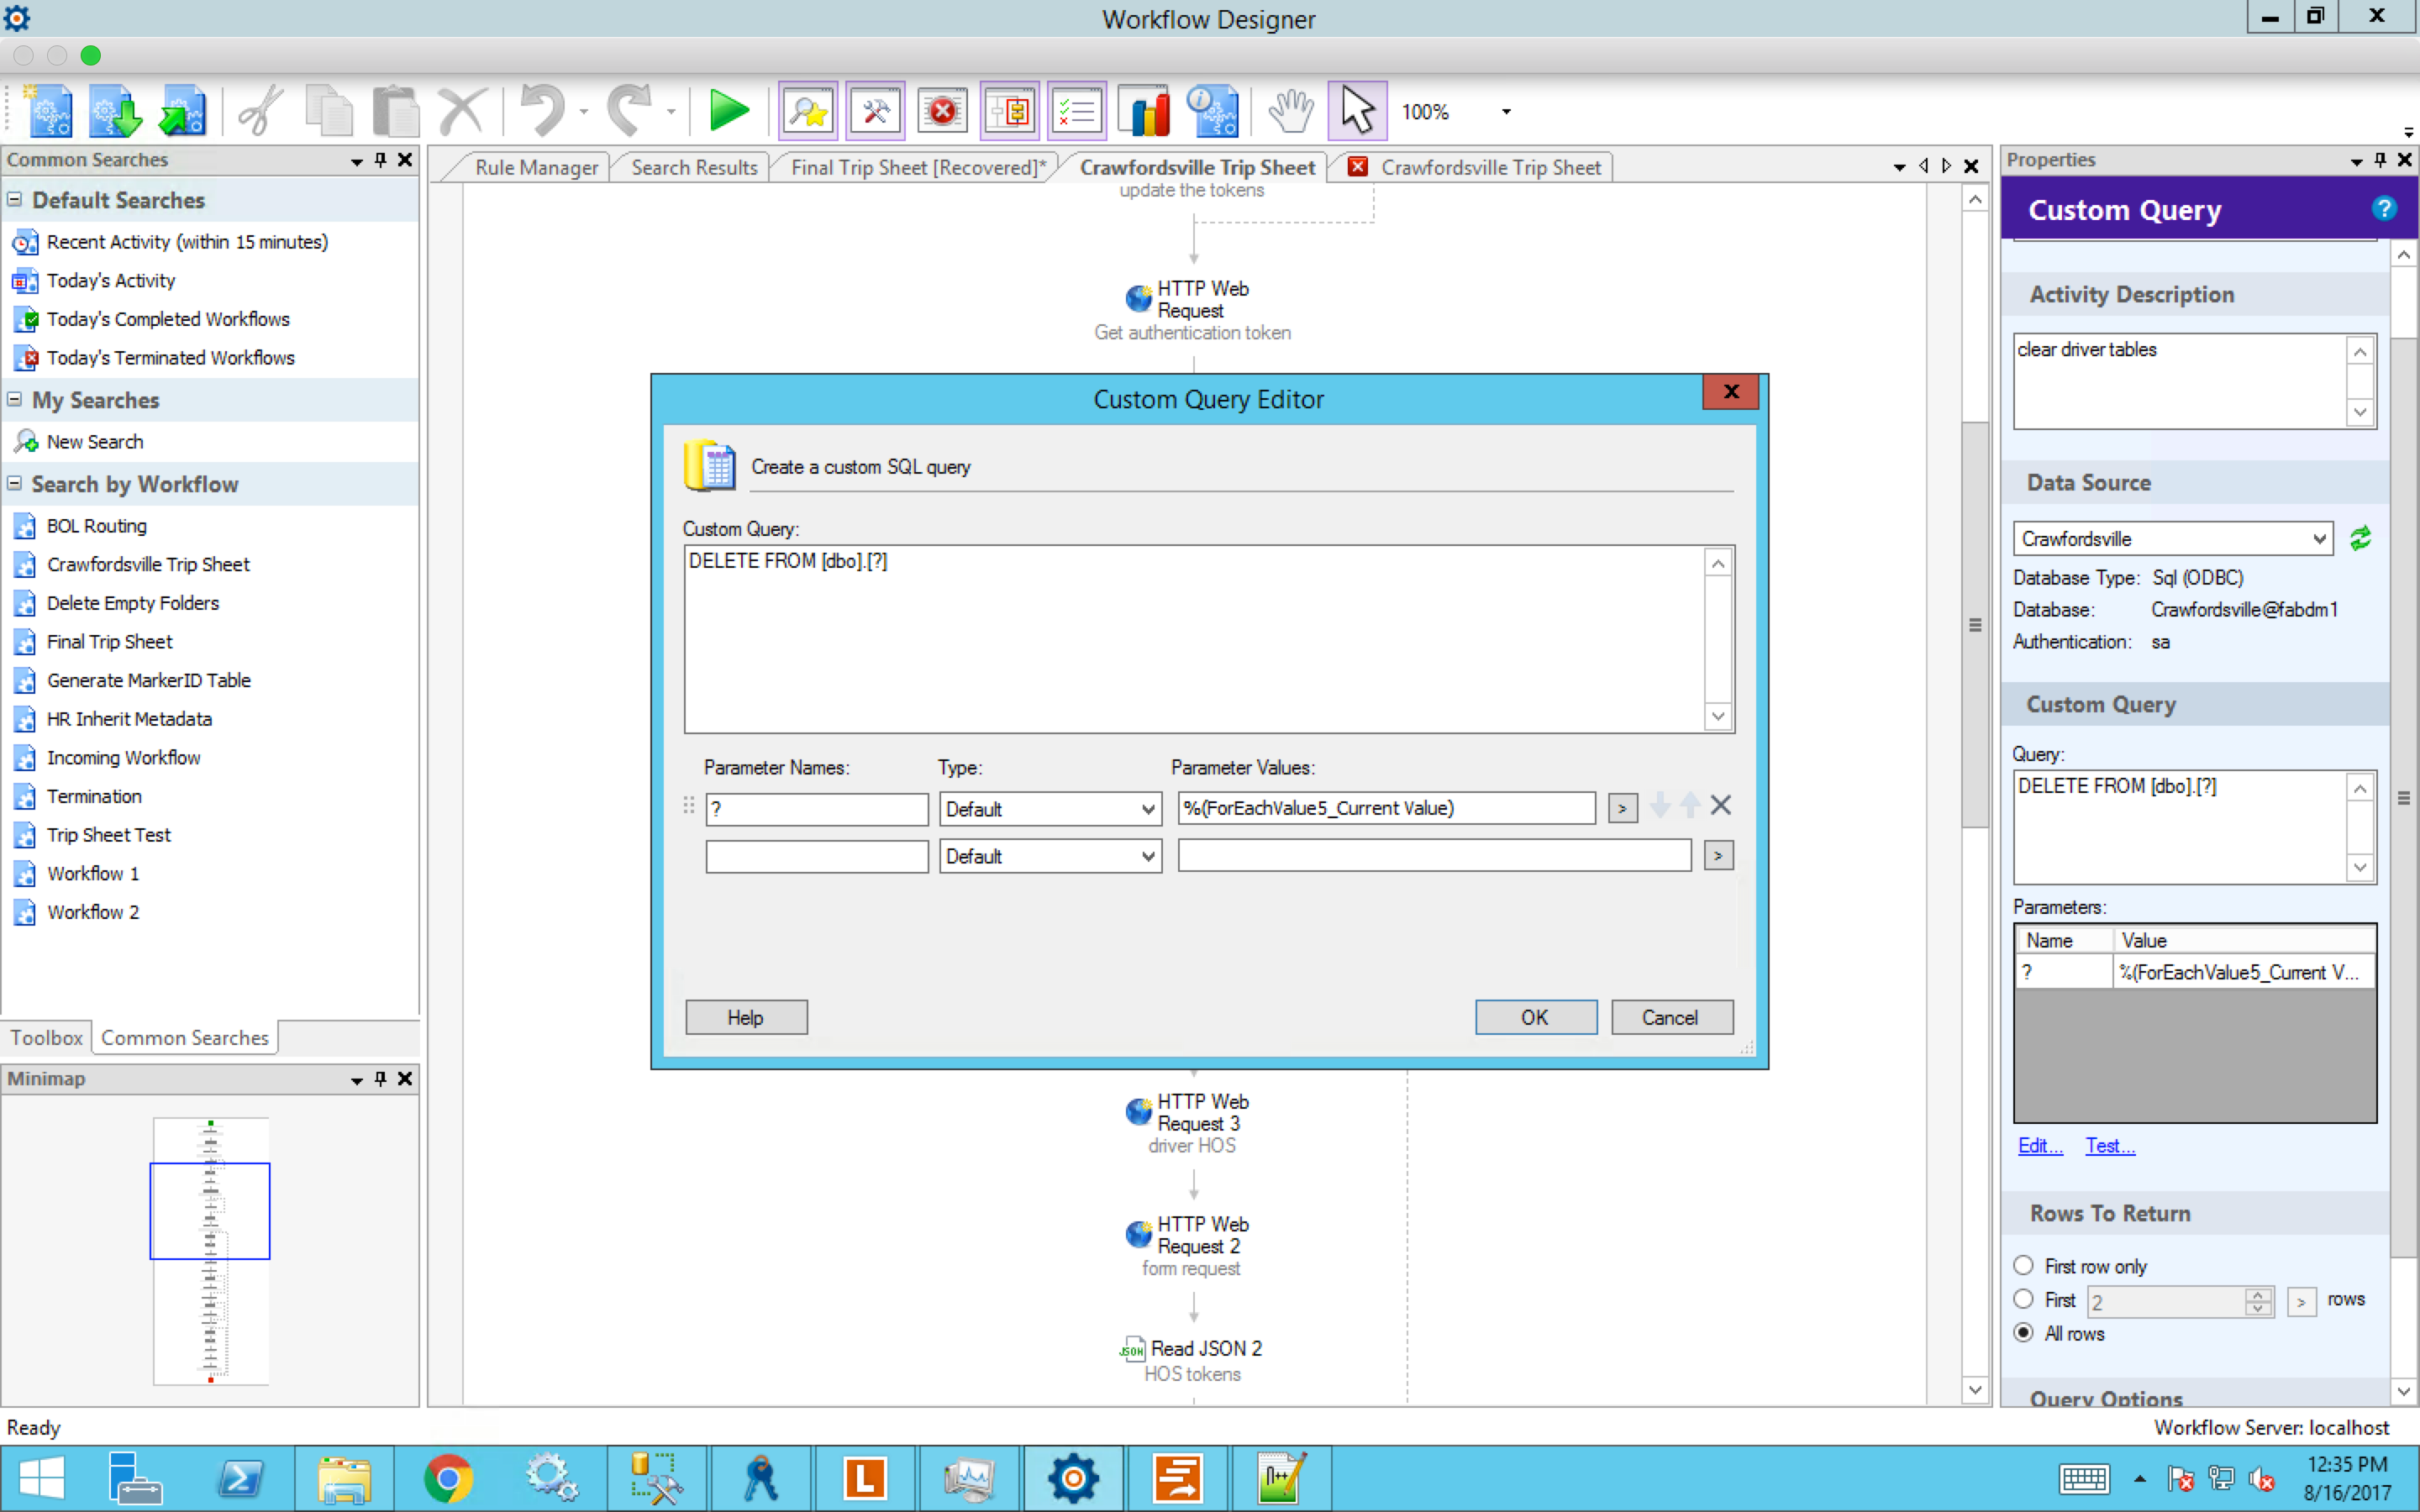Image resolution: width=2420 pixels, height=1512 pixels.
Task: Select the First N rows radio button
Action: coord(2024,1299)
